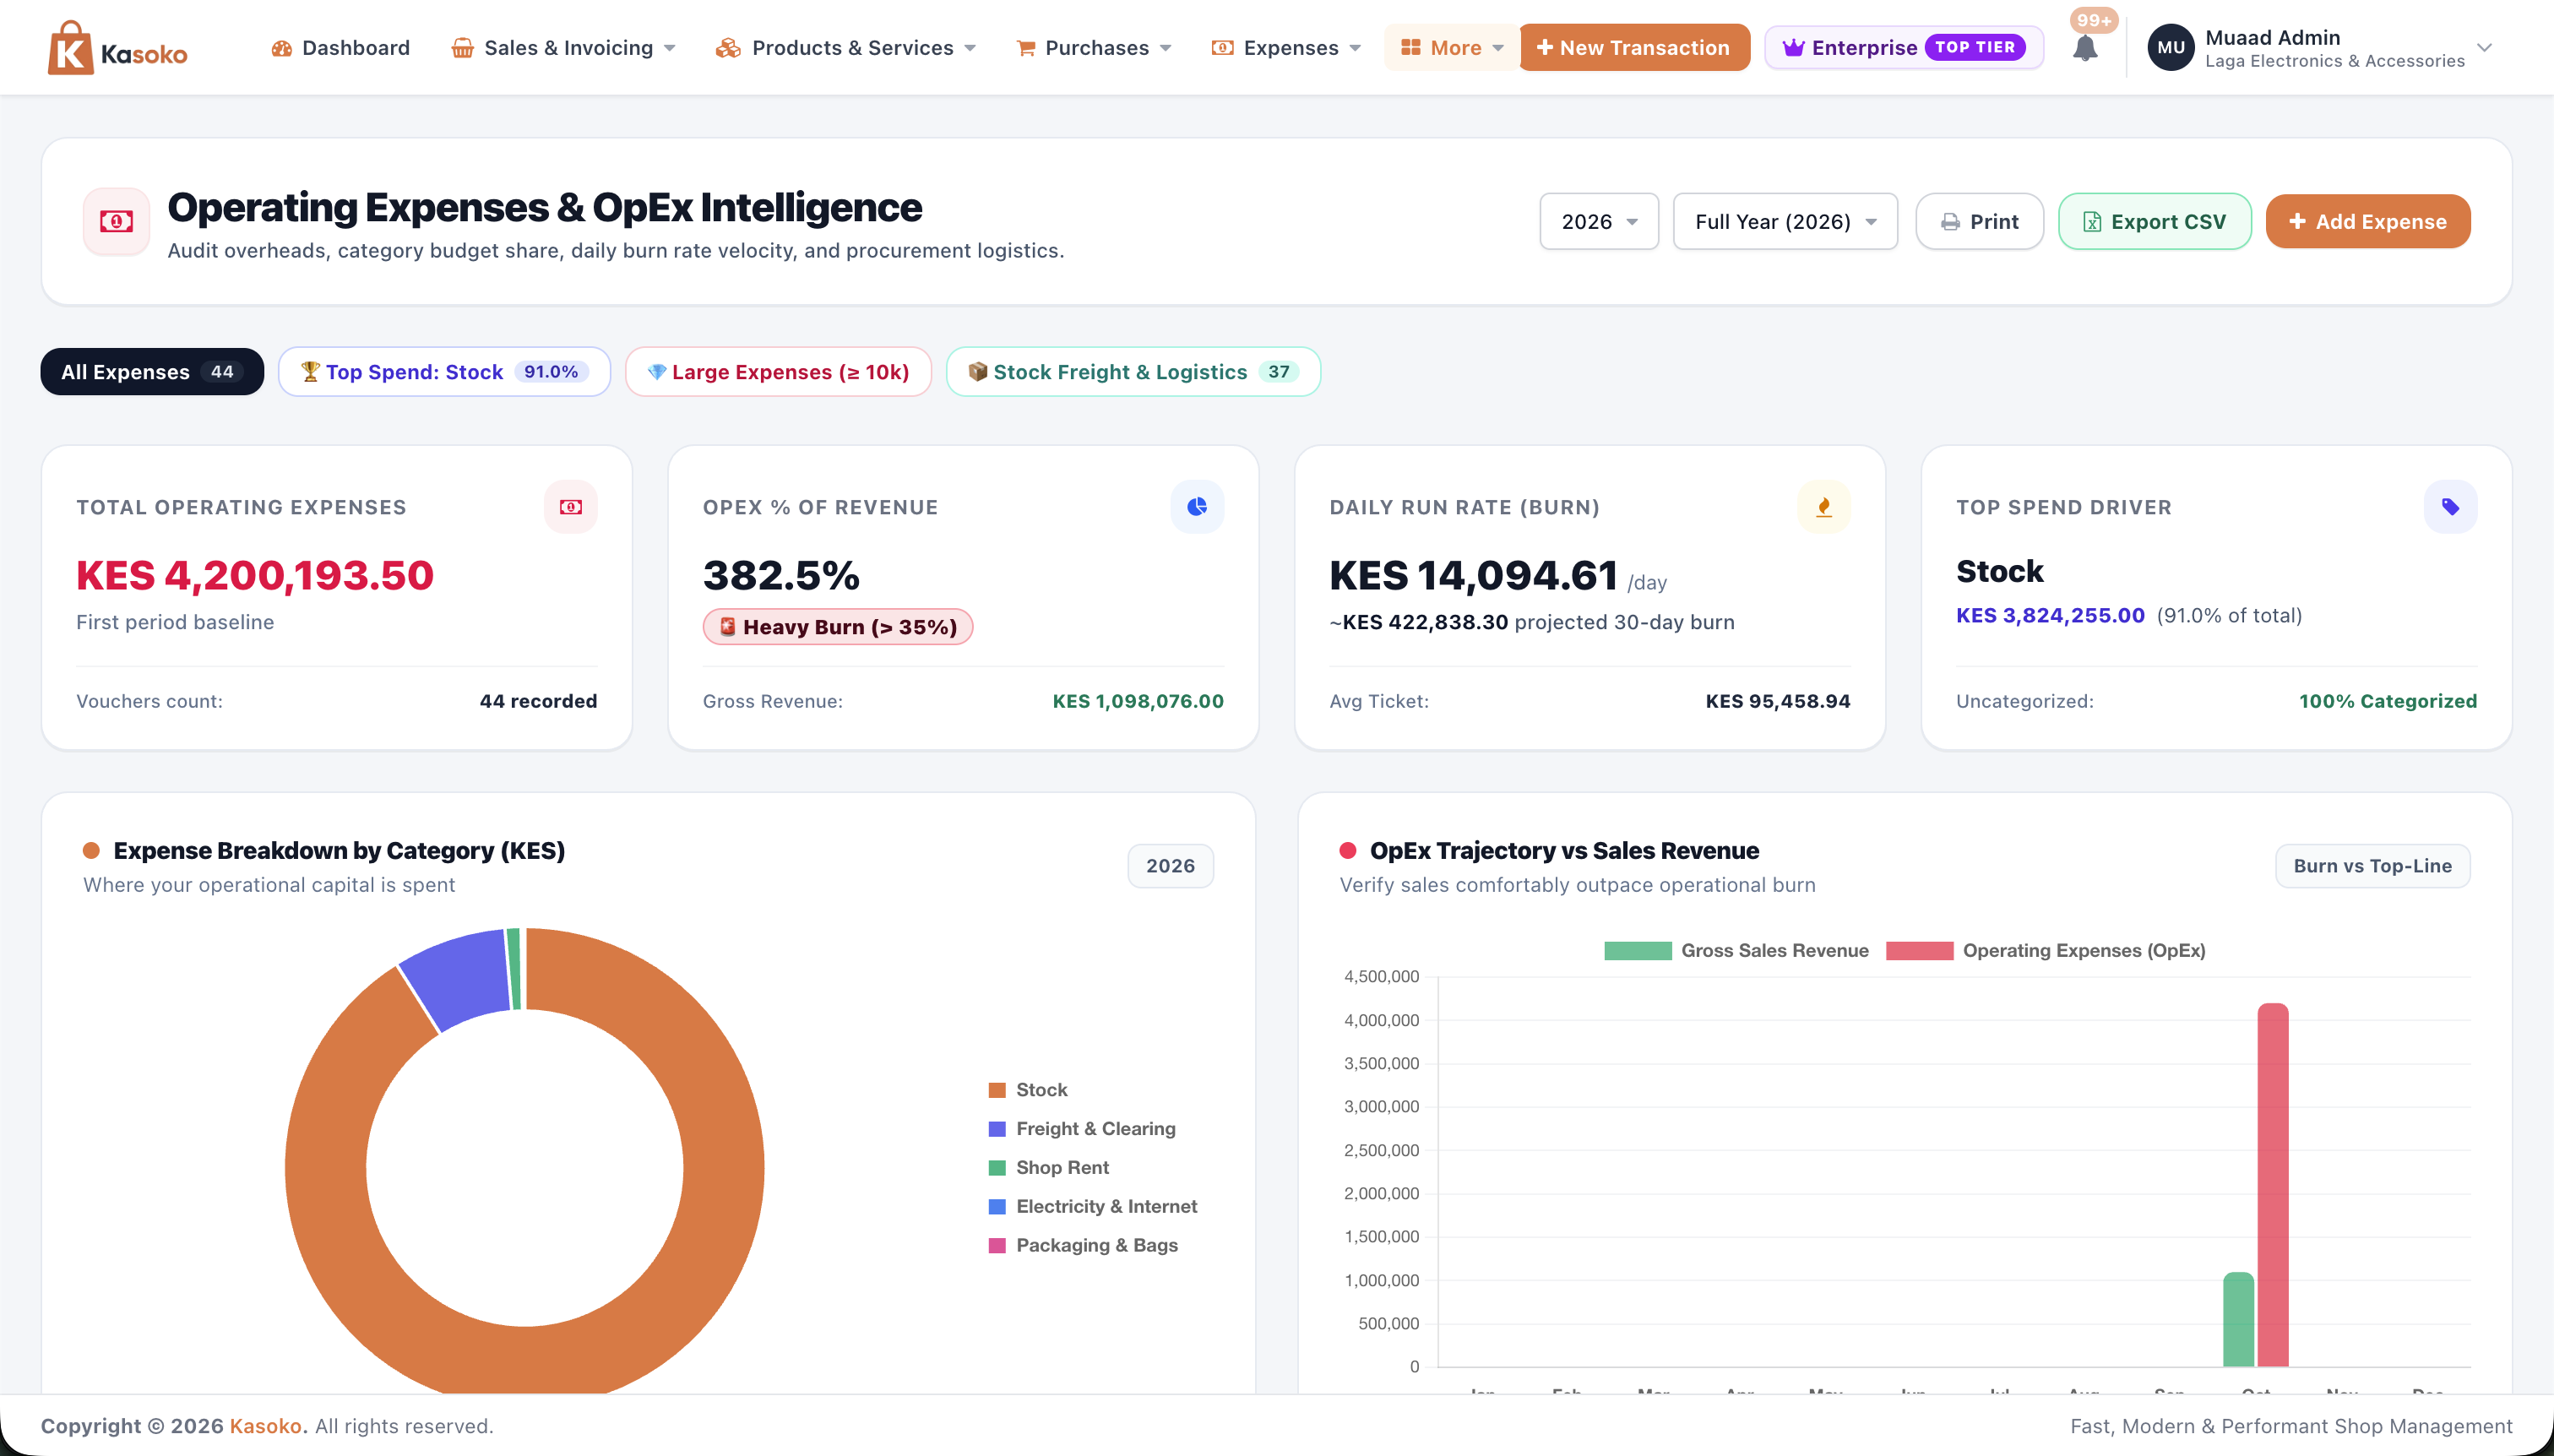Click the Products & Services boxes icon
The image size is (2554, 1456).
click(x=728, y=48)
